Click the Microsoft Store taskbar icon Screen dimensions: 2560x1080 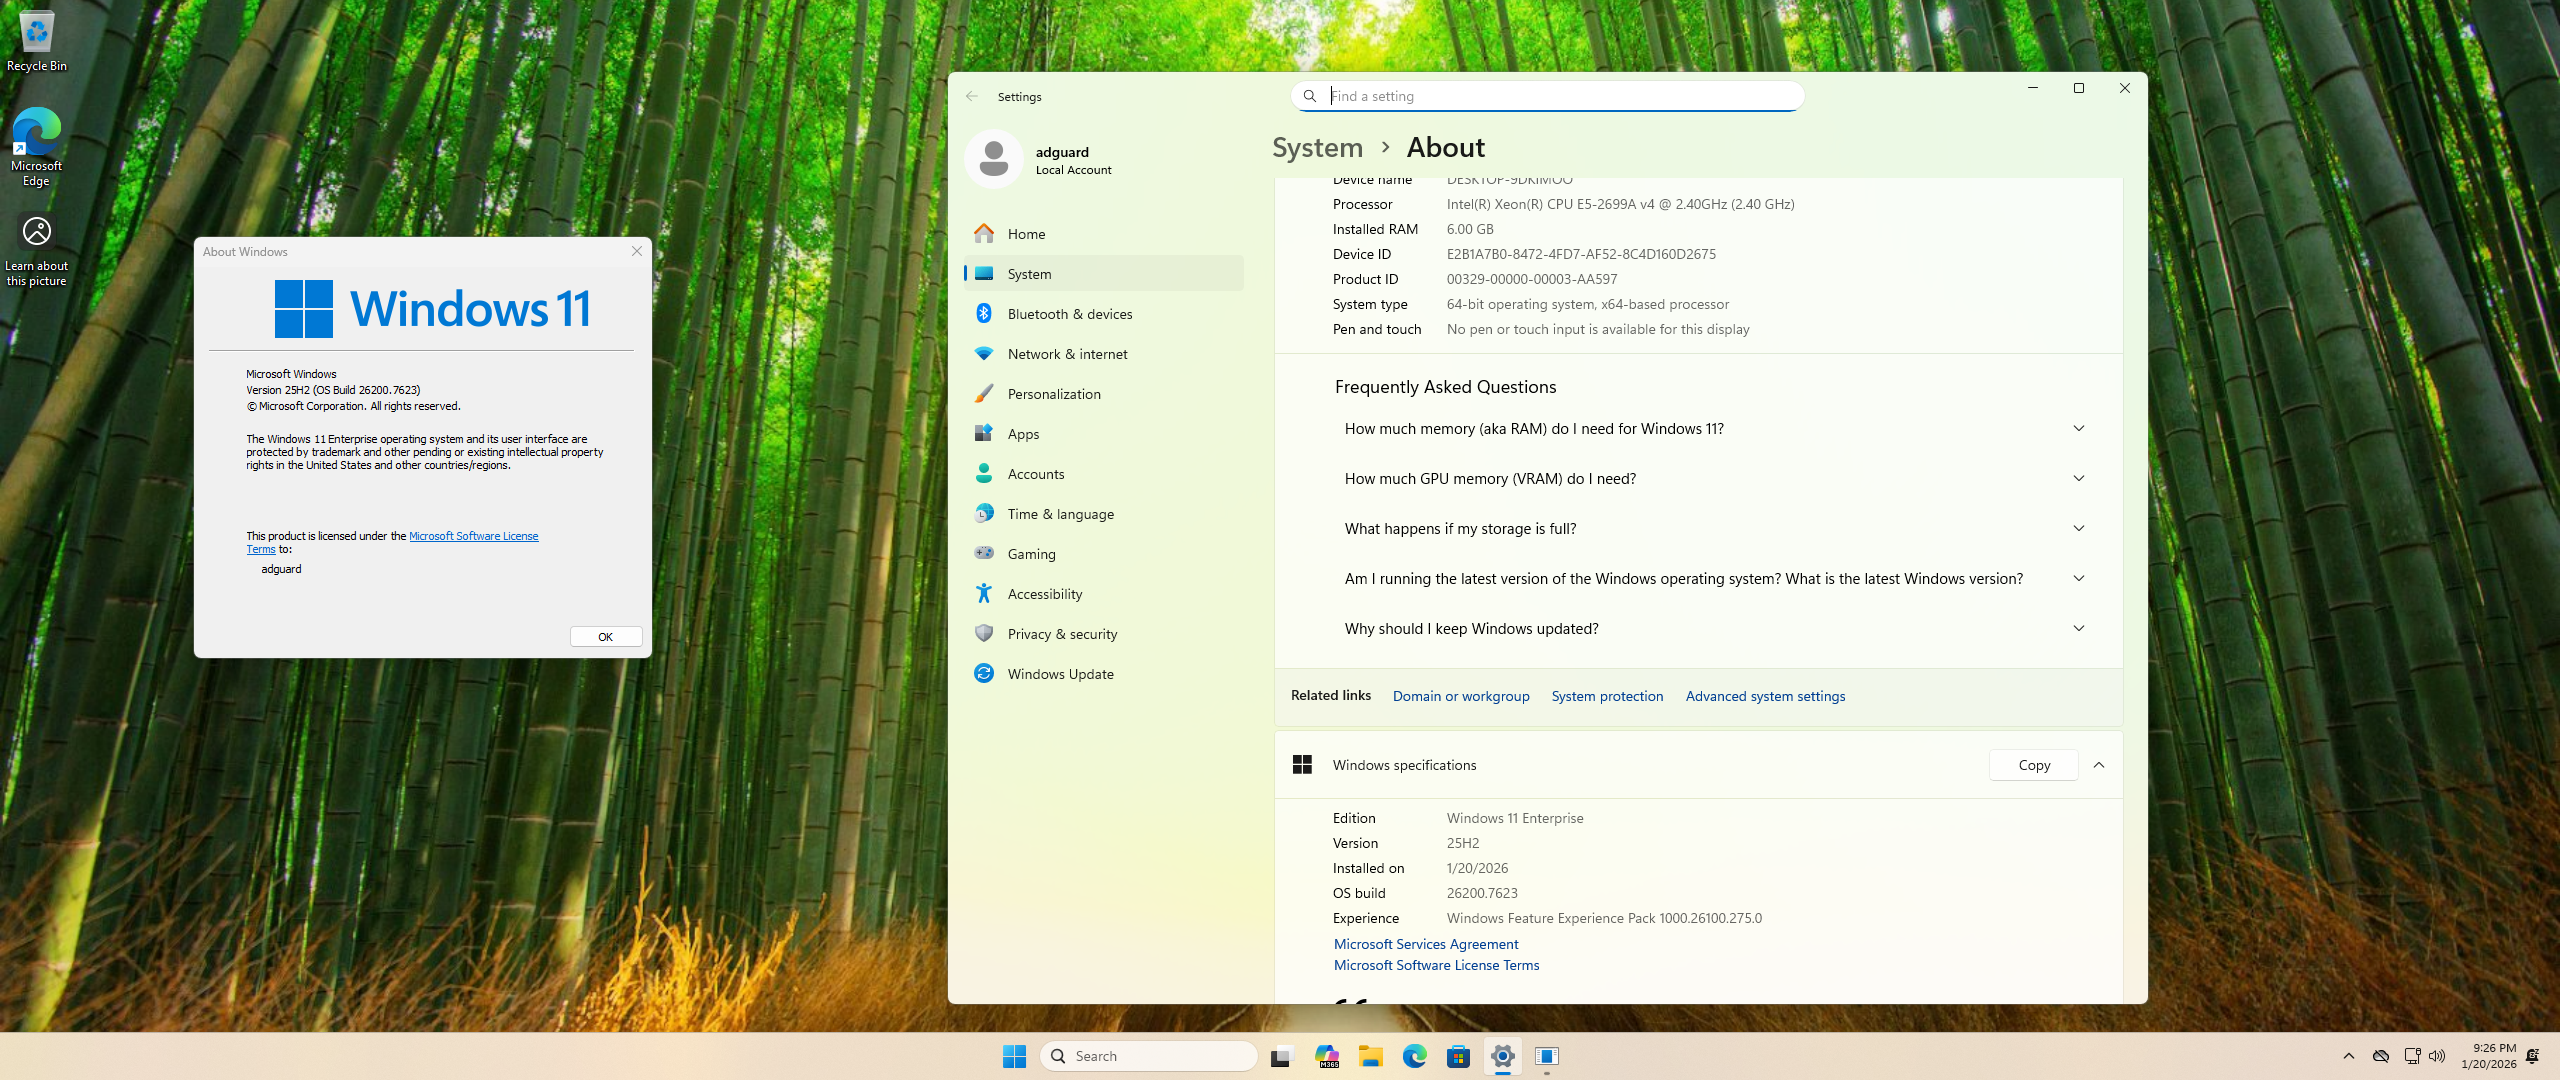[x=1458, y=1056]
